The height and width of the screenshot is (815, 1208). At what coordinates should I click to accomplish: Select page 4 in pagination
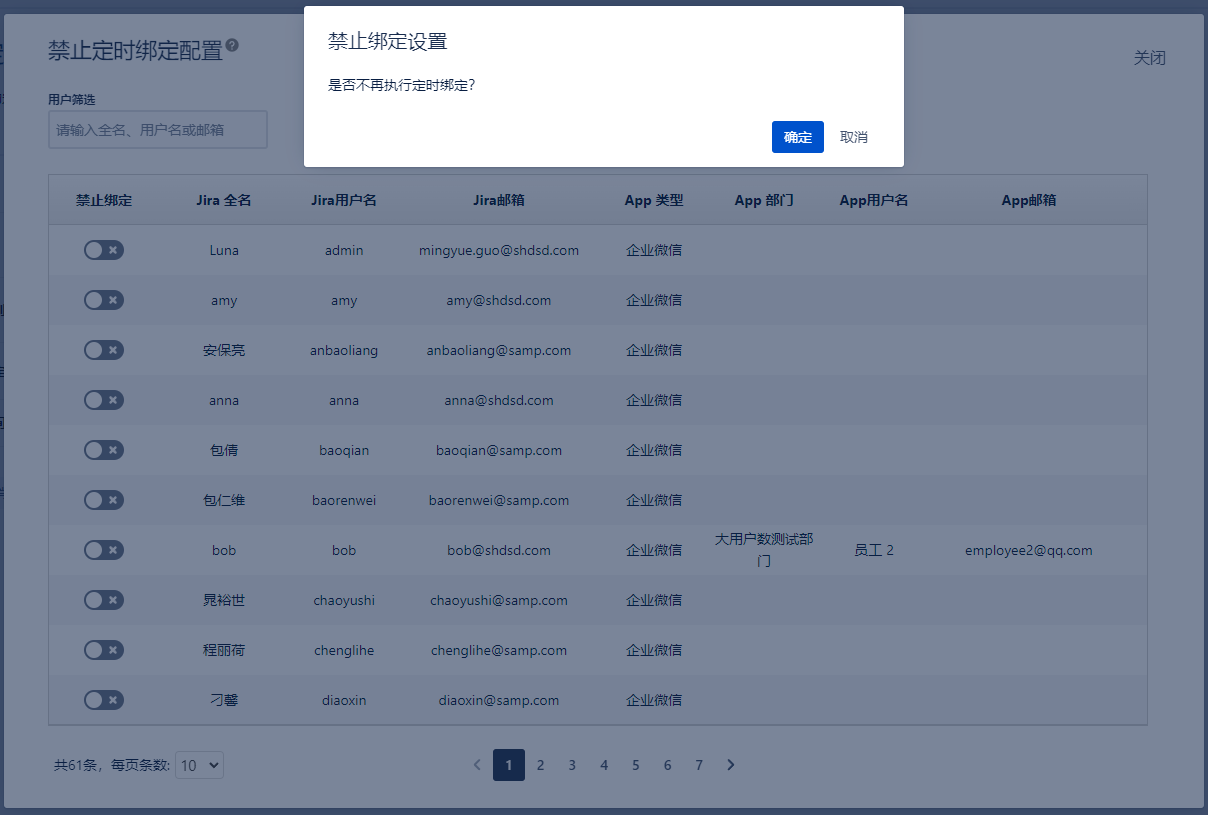click(x=604, y=765)
